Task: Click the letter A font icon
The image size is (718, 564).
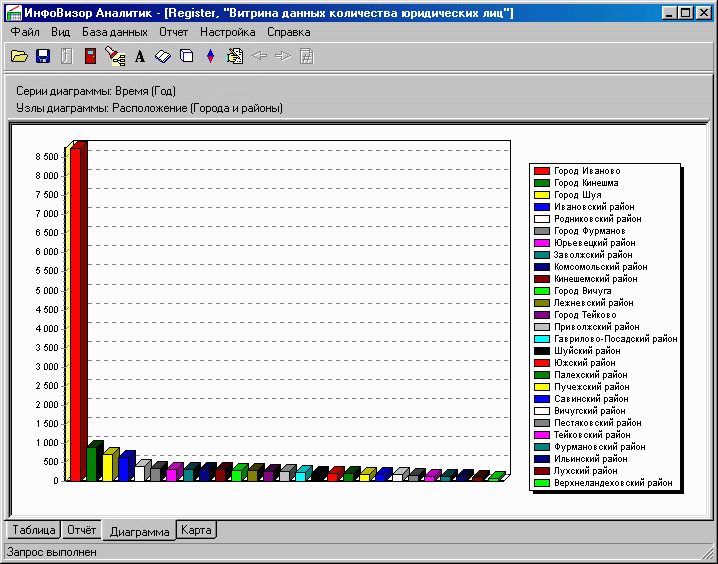Action: point(140,57)
